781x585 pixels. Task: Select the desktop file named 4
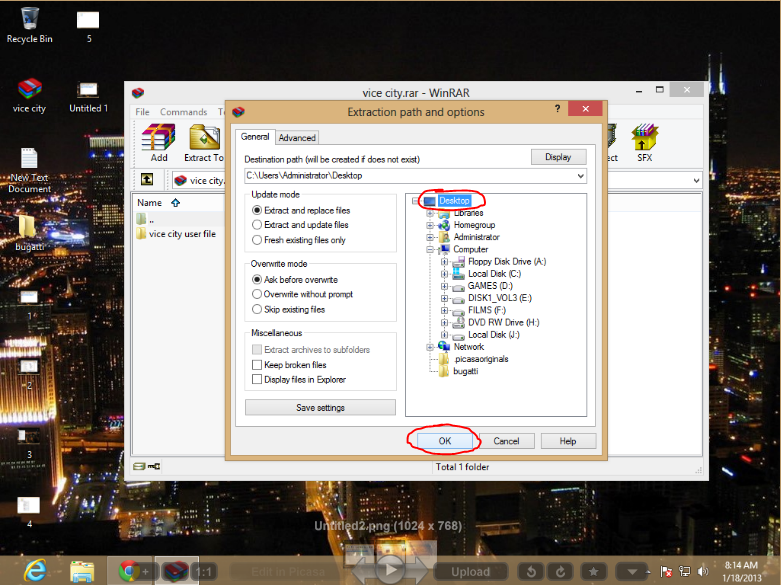[x=29, y=512]
